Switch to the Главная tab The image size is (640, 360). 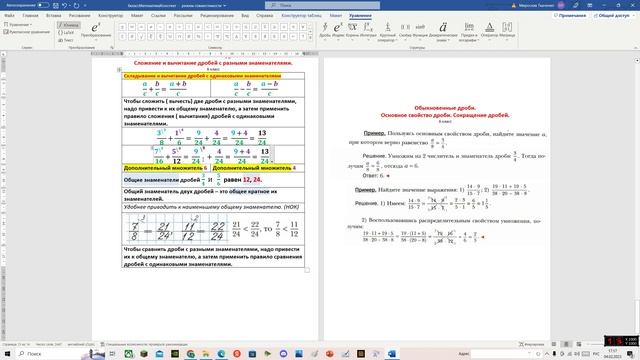point(30,16)
